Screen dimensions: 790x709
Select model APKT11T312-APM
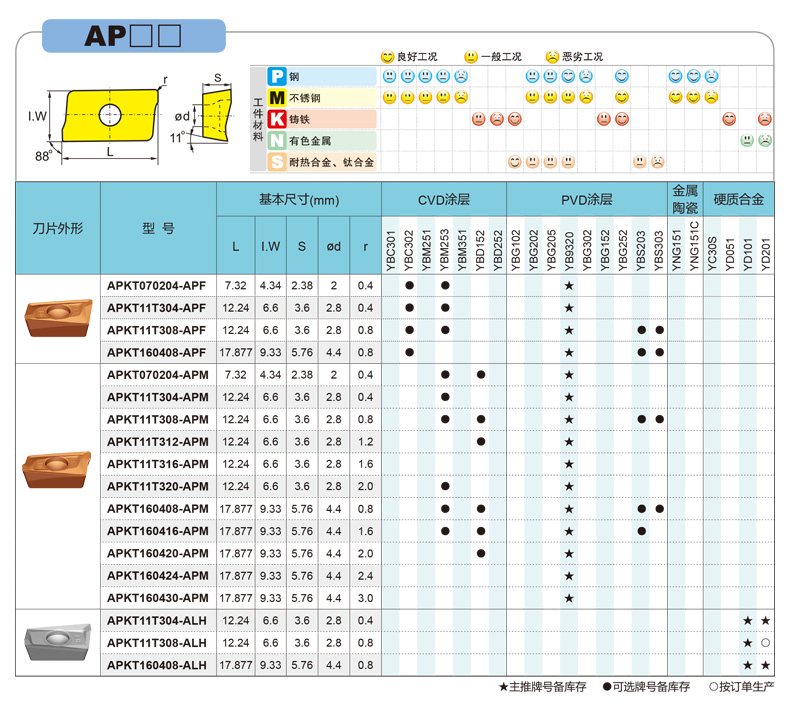(x=158, y=441)
